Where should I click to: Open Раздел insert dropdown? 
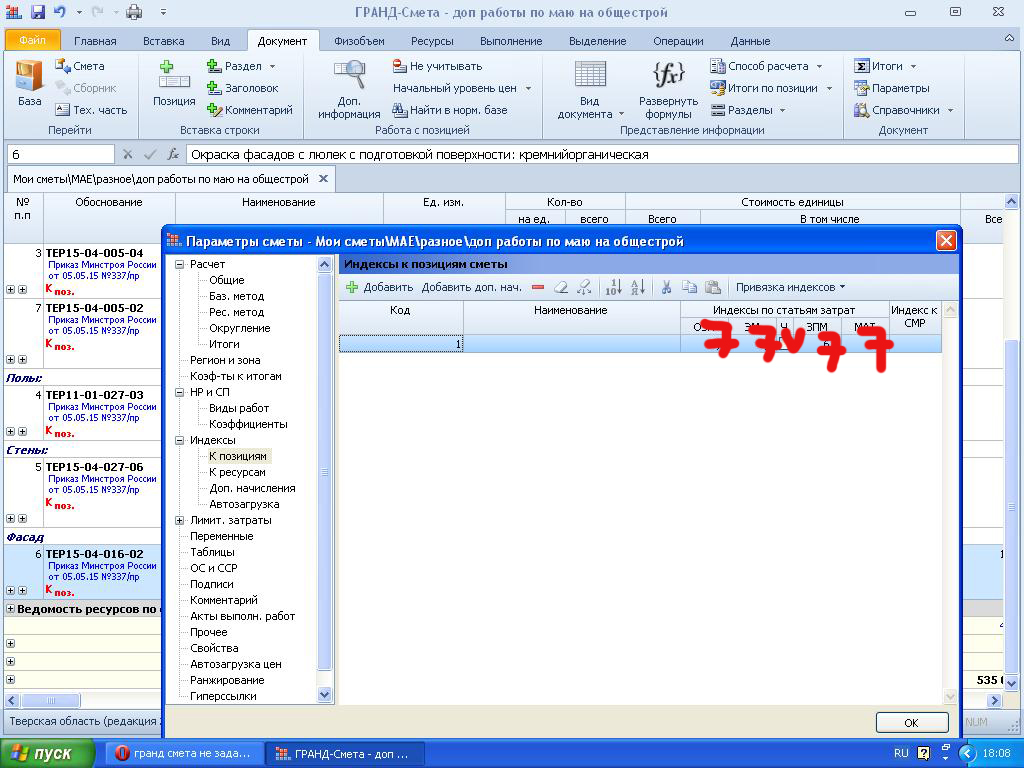[272, 66]
